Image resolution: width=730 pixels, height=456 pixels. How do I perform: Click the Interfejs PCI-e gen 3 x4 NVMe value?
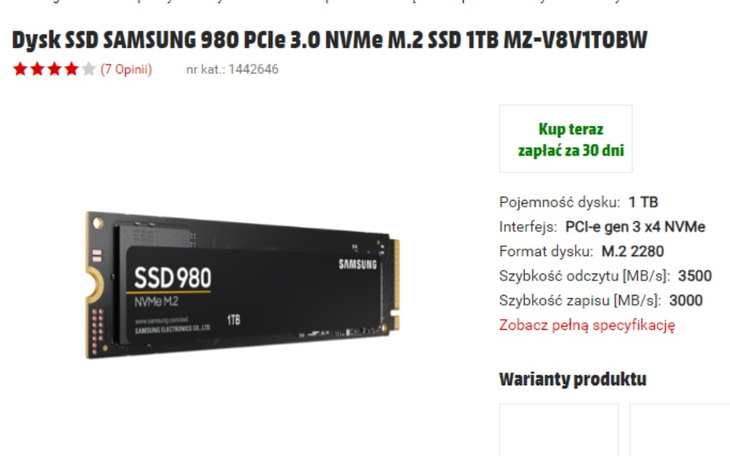click(x=635, y=227)
